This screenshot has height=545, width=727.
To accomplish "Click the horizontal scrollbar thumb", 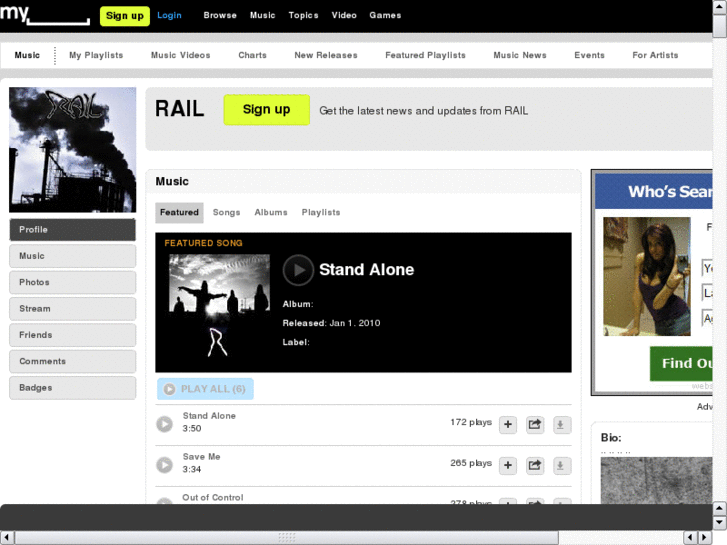I will [287, 538].
